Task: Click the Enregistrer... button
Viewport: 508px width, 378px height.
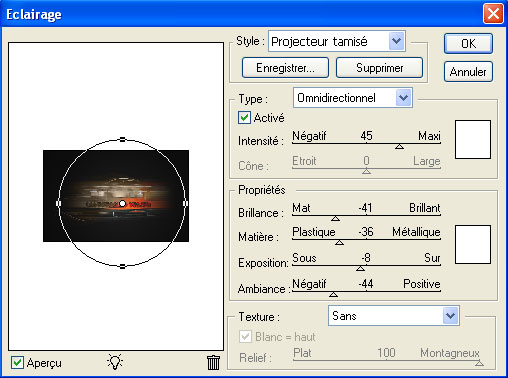Action: [x=285, y=68]
